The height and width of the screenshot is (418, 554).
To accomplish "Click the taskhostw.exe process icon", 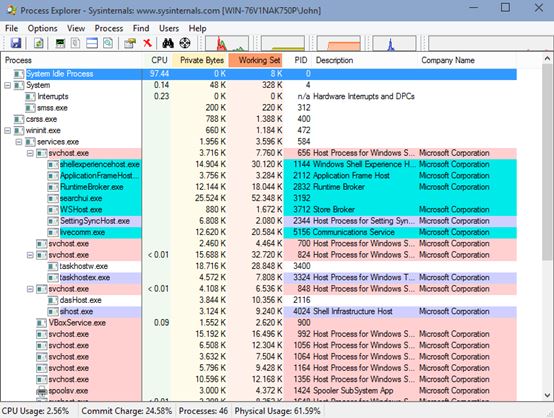I will pyautogui.click(x=53, y=266).
